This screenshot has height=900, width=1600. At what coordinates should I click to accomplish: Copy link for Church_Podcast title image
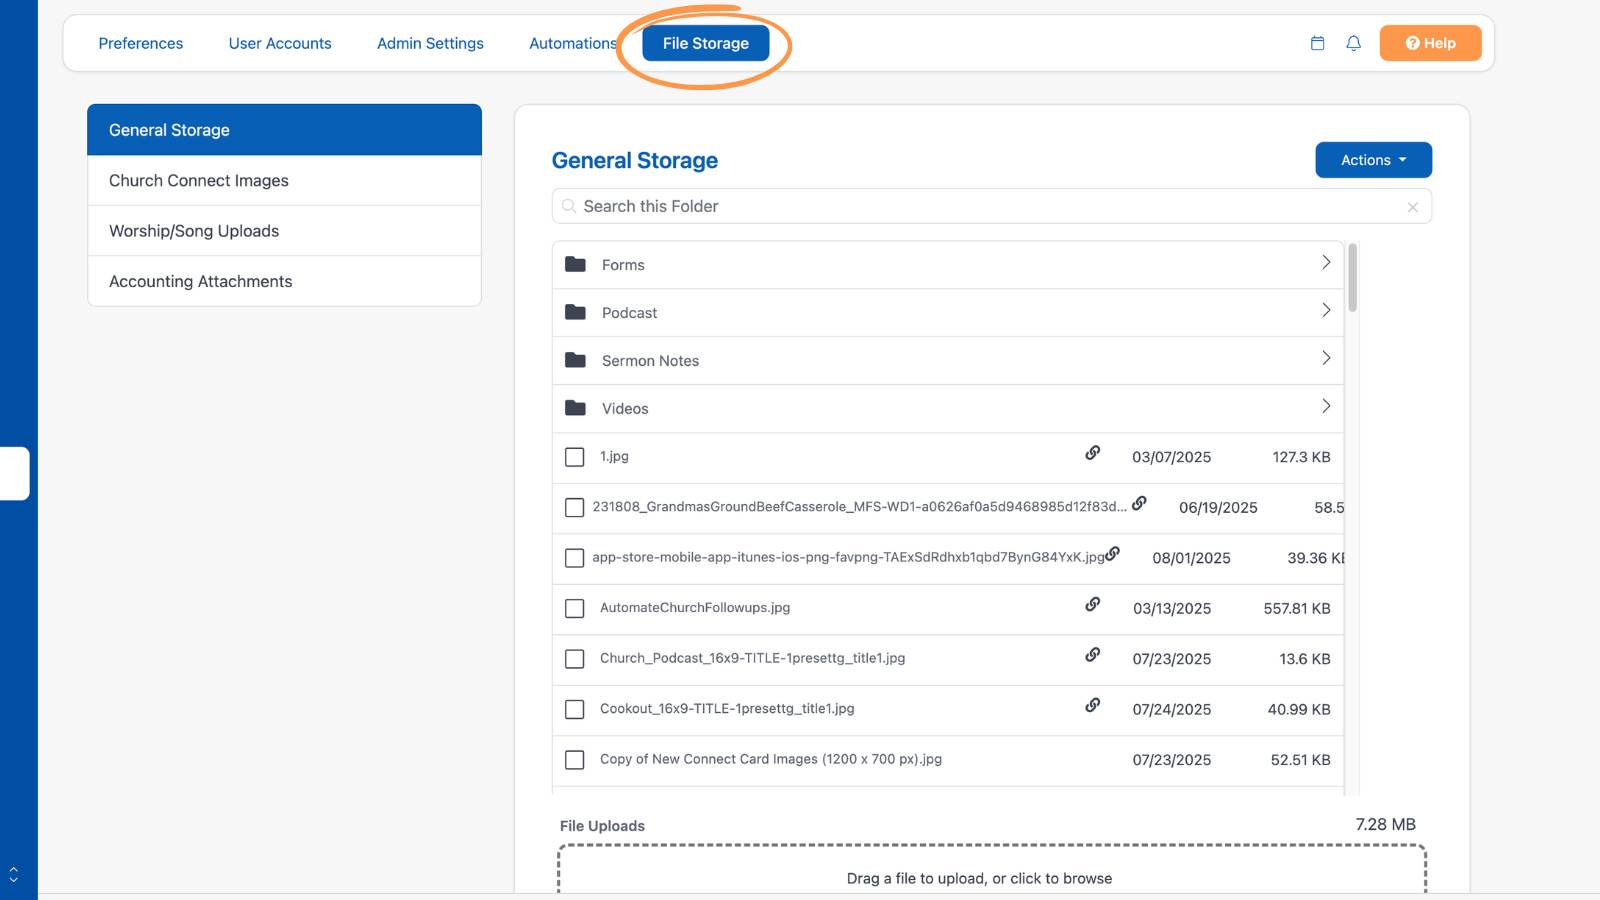1093,654
